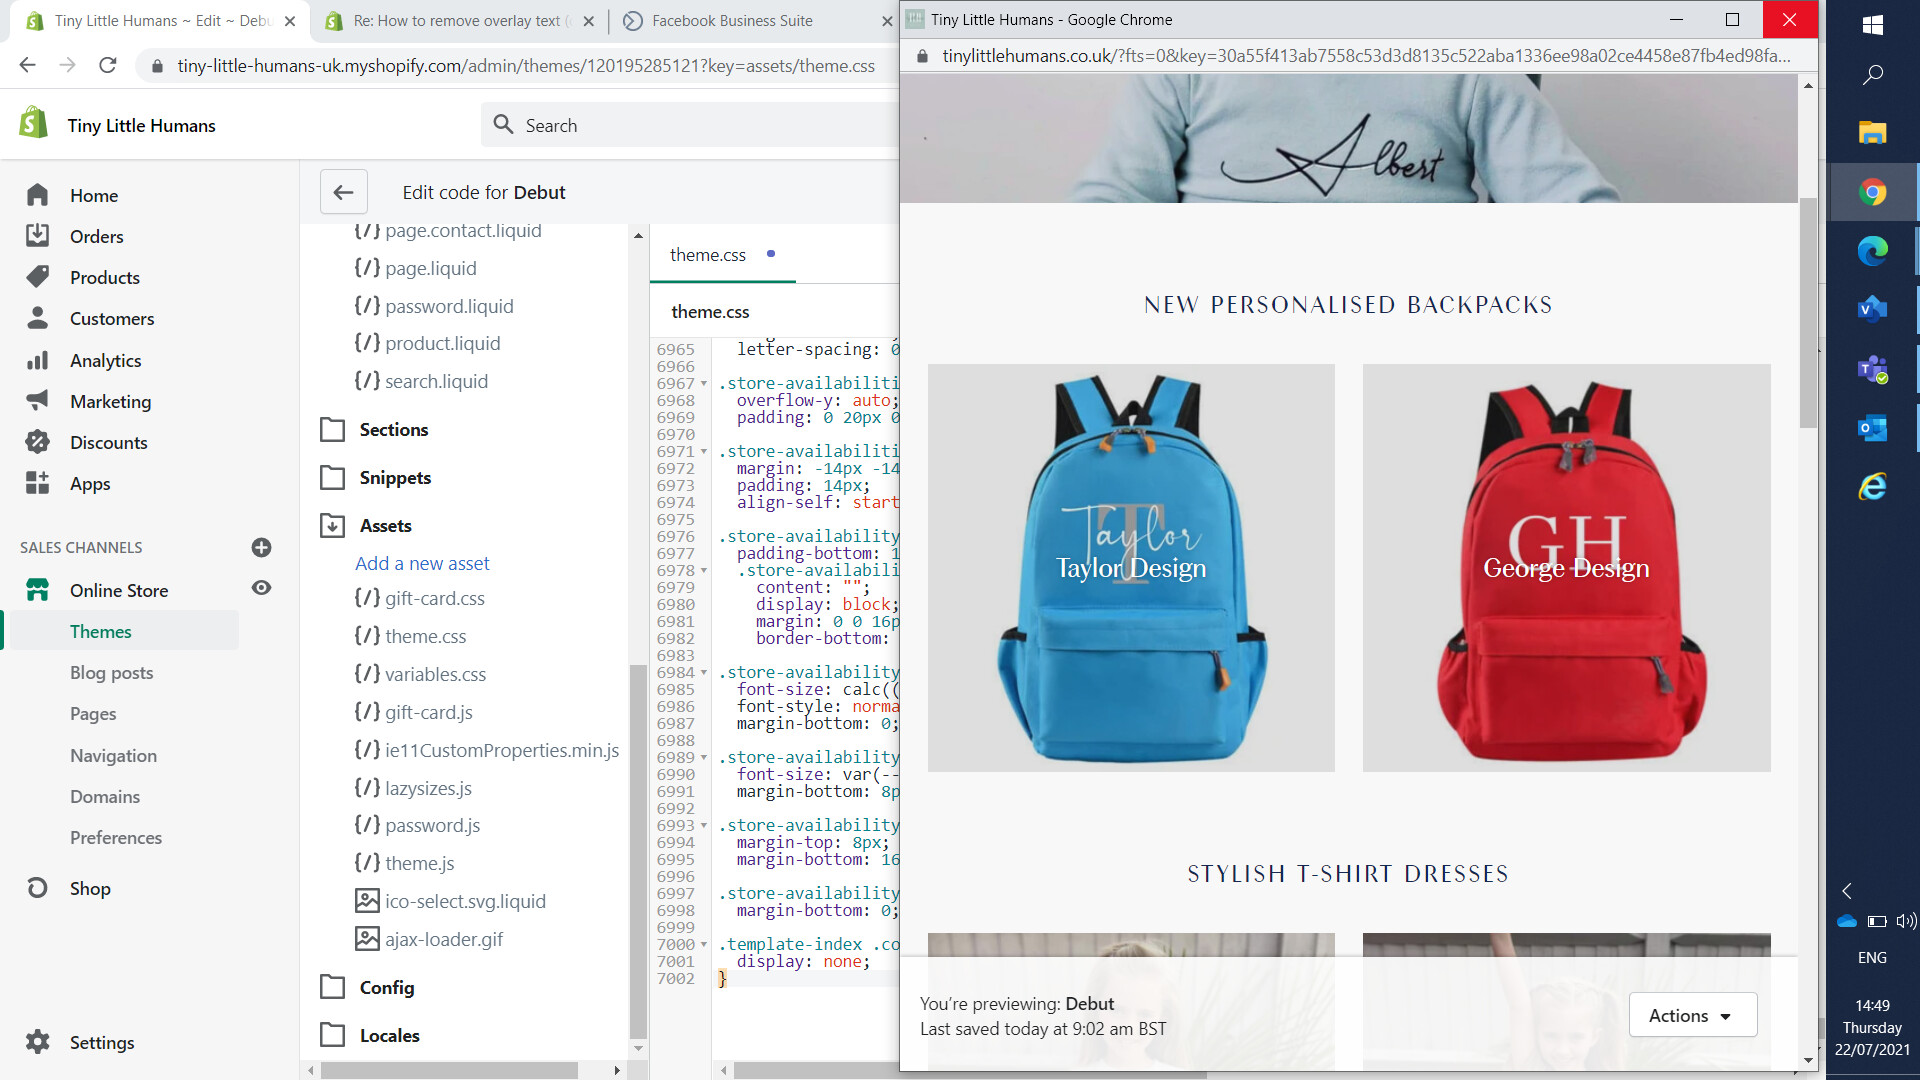Open Orders from the admin sidebar
This screenshot has width=1920, height=1080.
[x=96, y=237]
